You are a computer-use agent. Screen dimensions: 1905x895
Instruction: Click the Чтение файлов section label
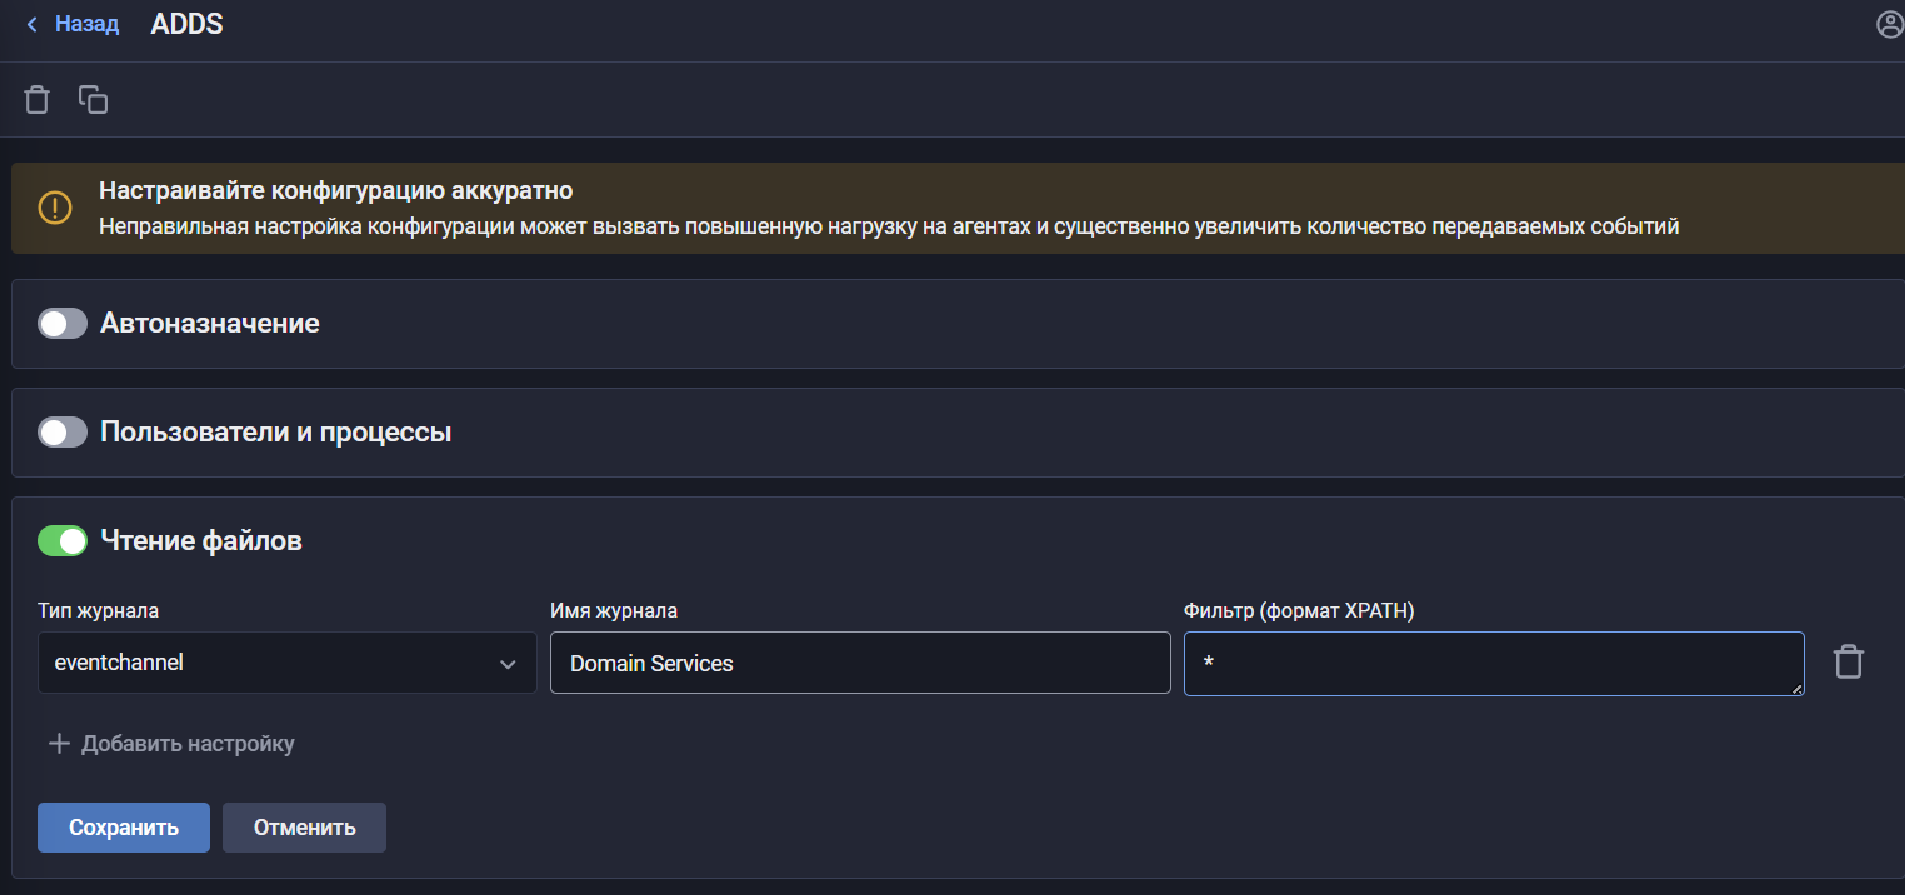click(x=201, y=541)
